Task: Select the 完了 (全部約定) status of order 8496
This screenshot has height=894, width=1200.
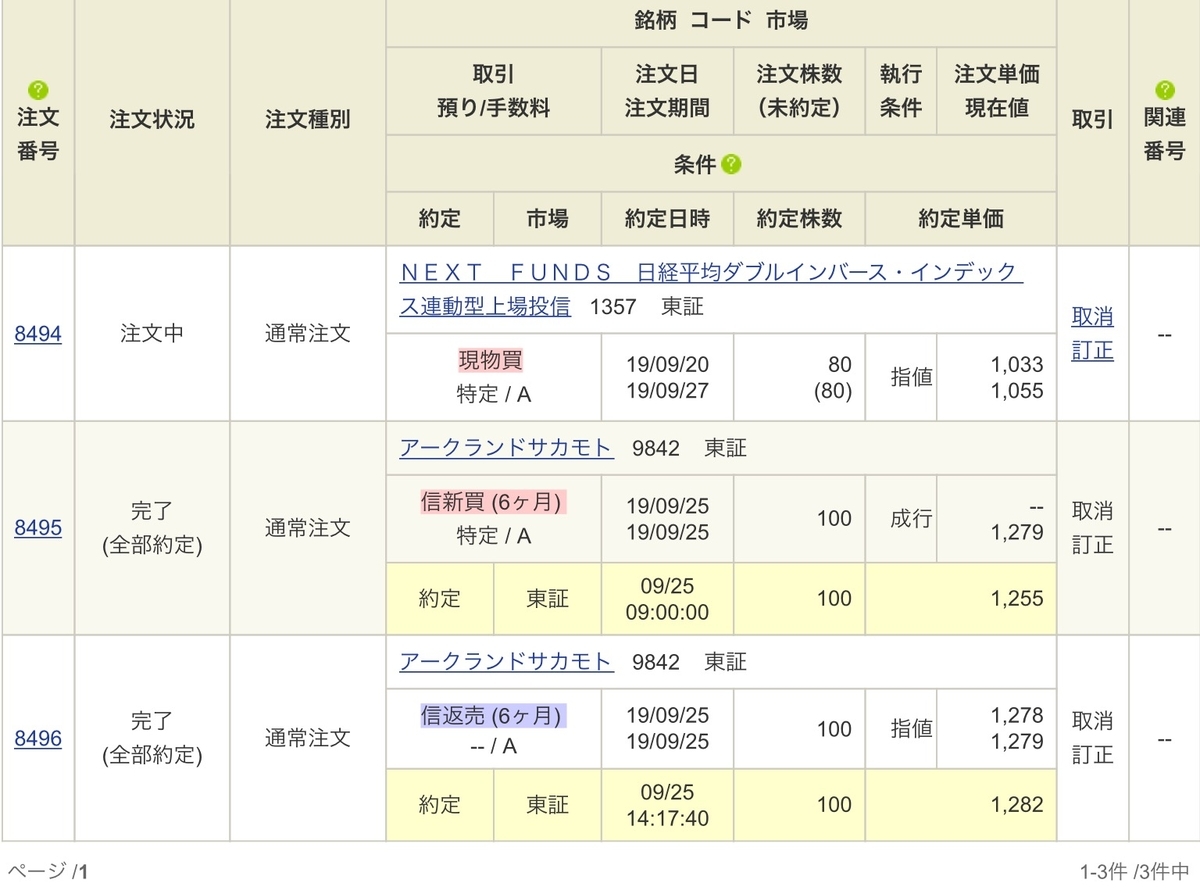Action: coord(152,738)
